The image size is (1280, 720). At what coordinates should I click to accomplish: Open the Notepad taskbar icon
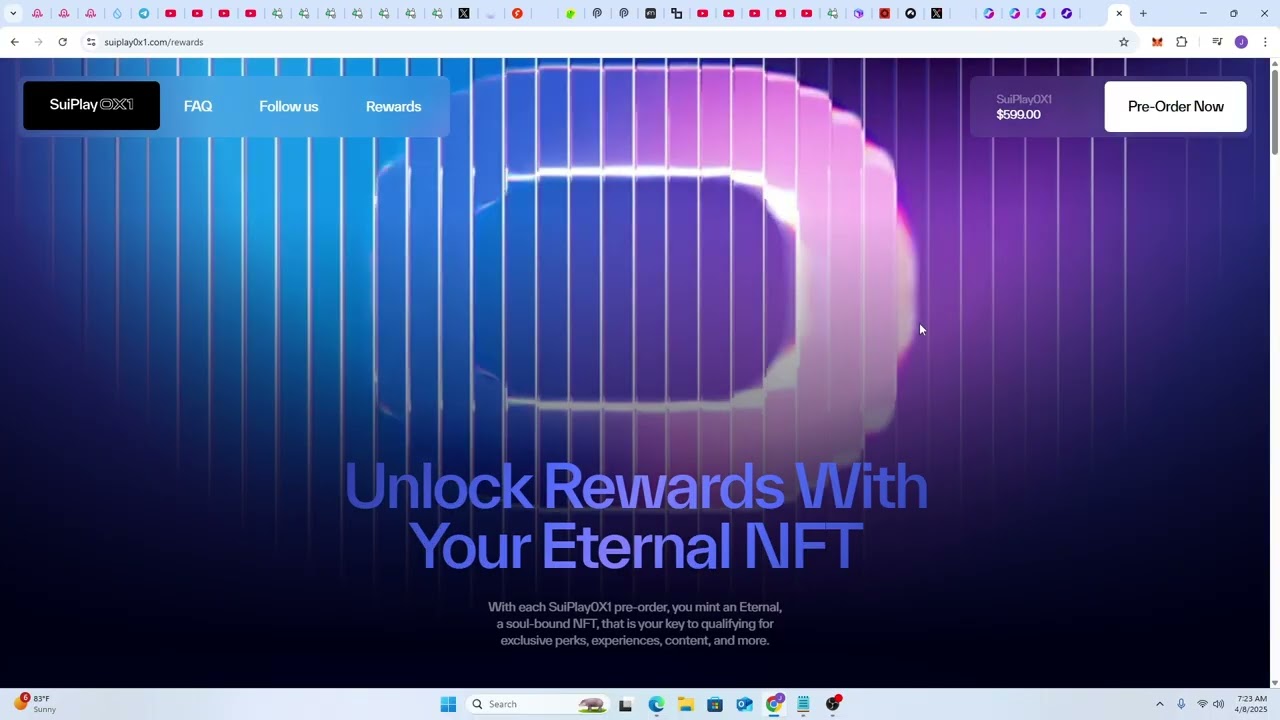tap(803, 704)
